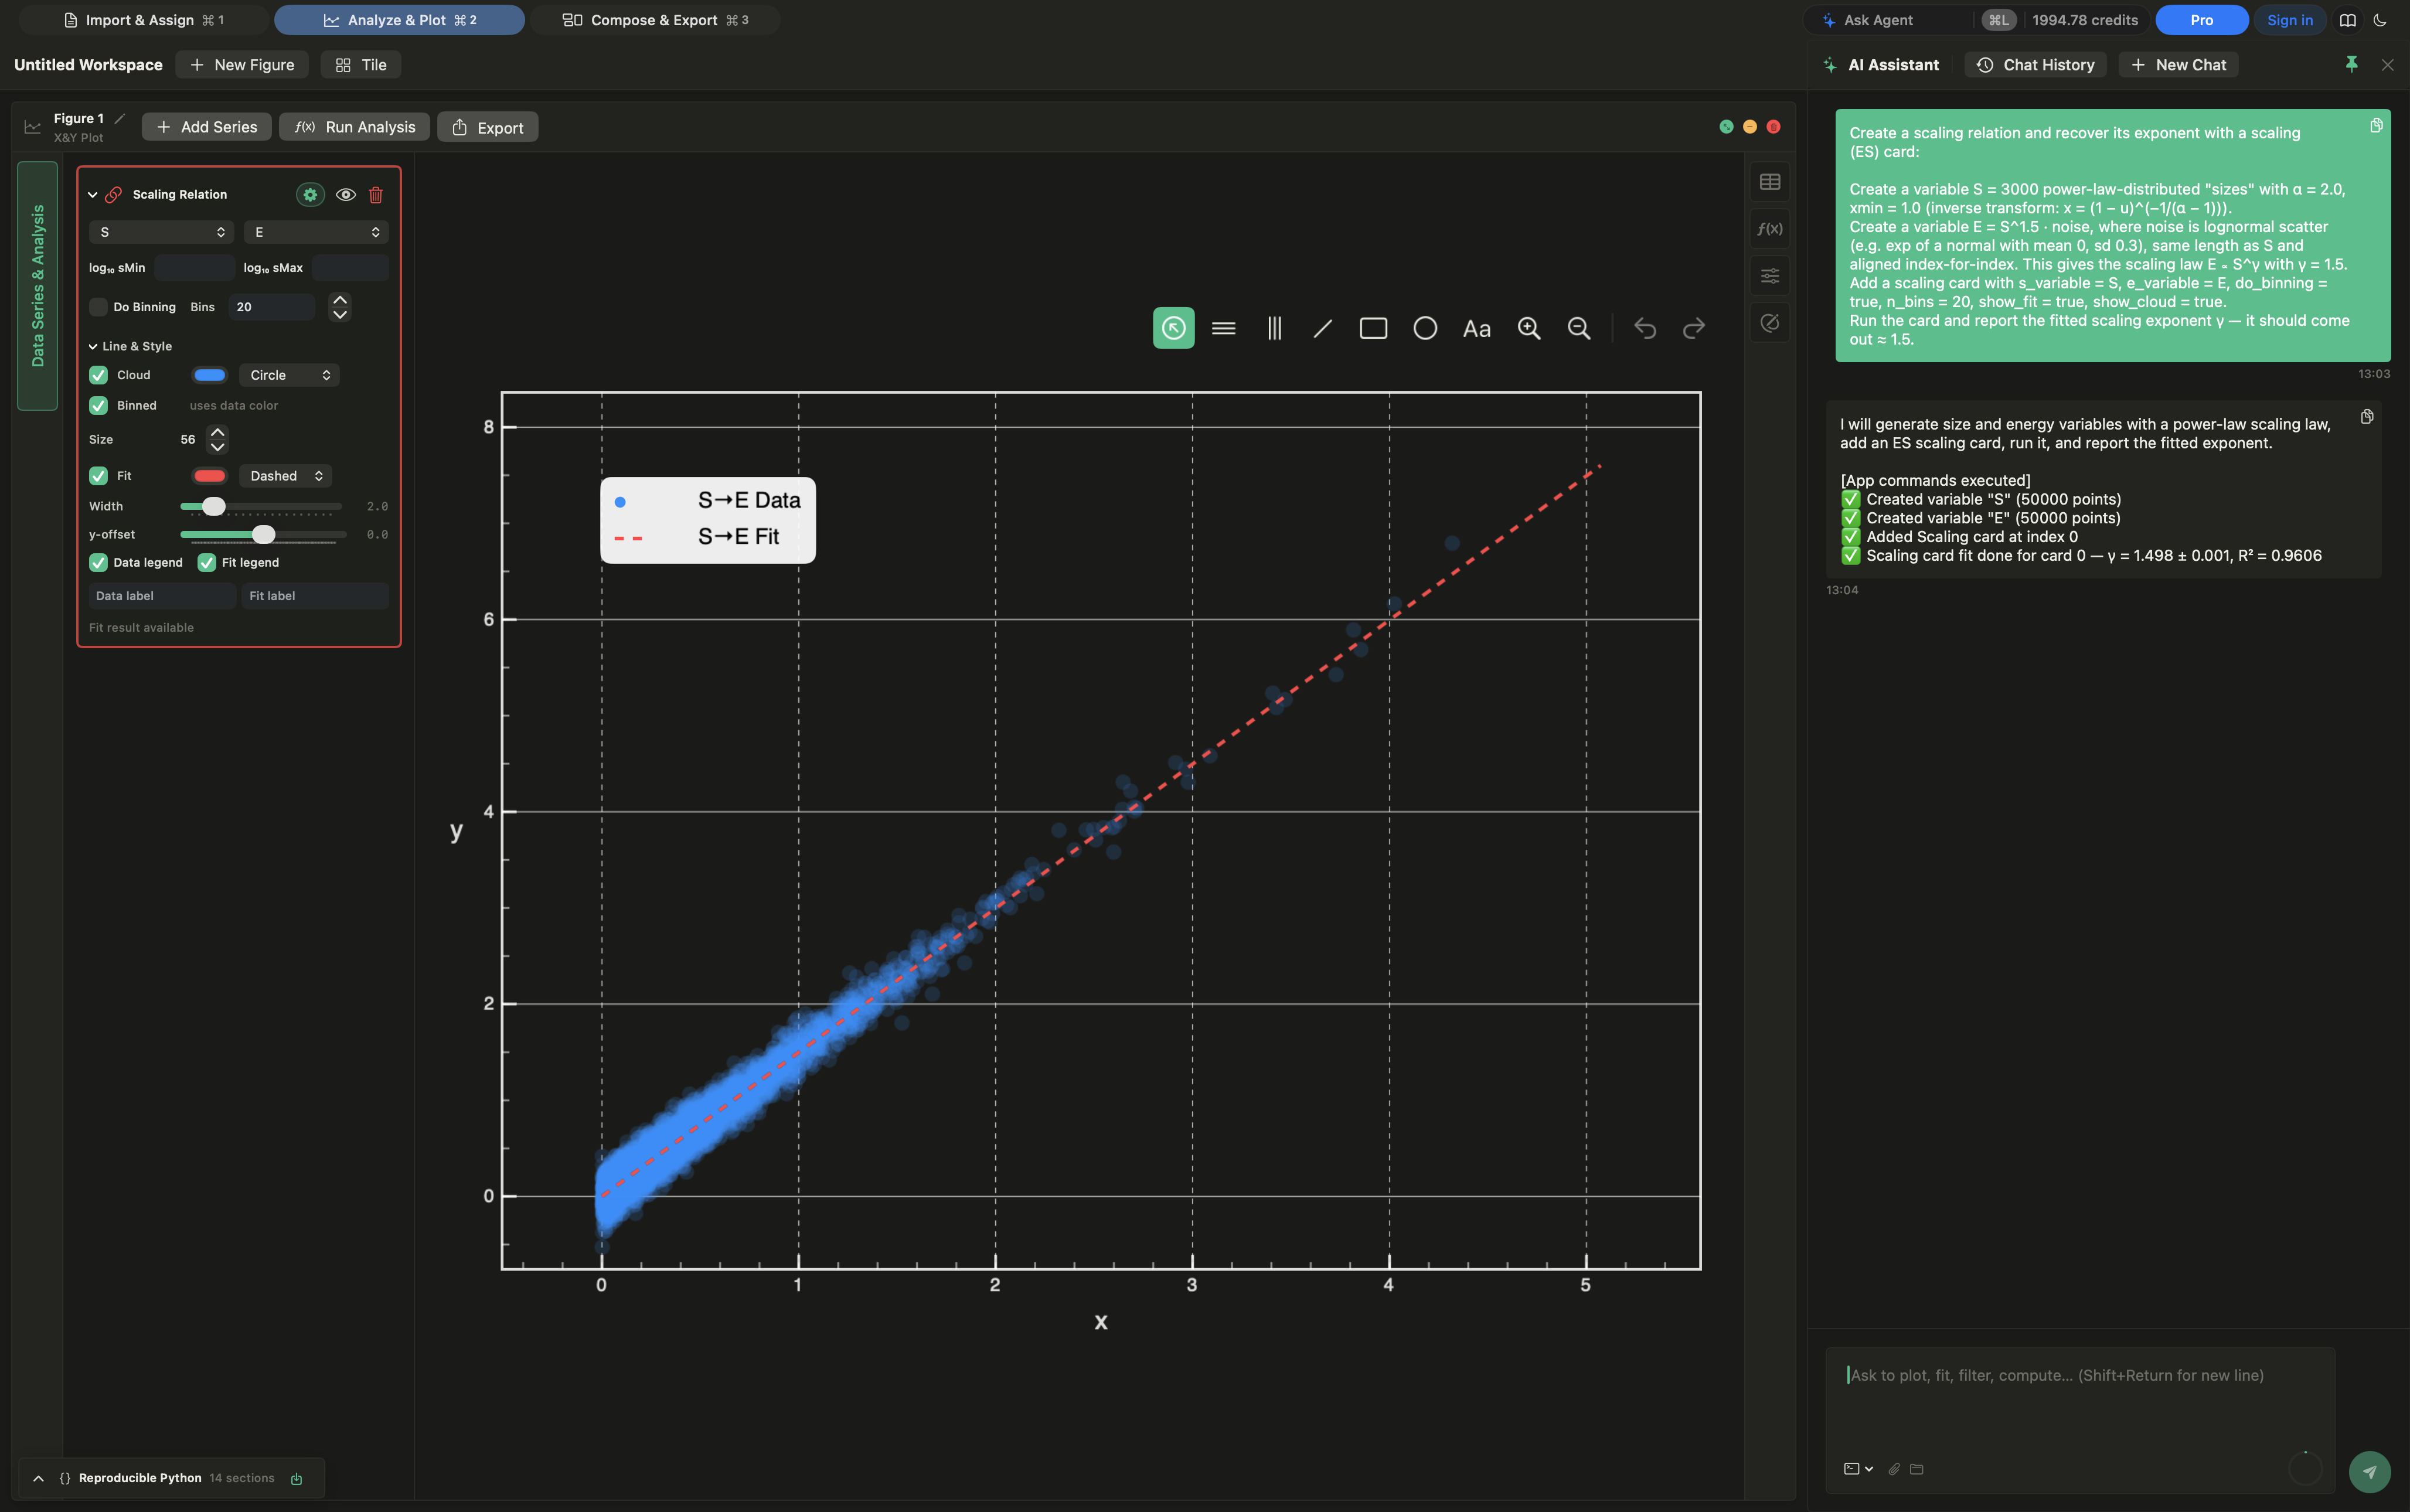Click the Export button in Figure 1

pyautogui.click(x=488, y=127)
